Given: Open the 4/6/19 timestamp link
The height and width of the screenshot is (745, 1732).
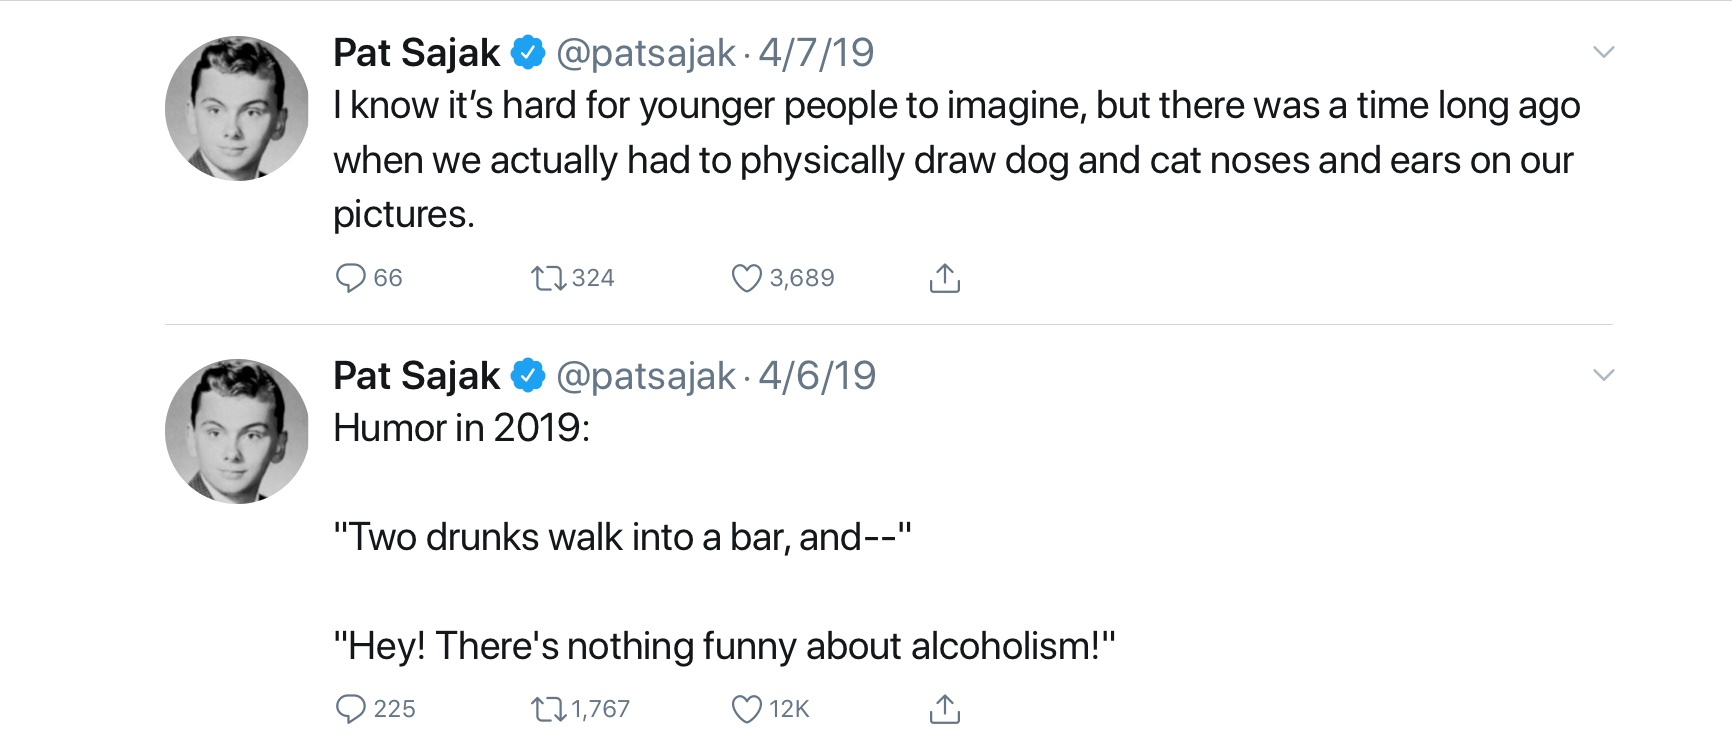Looking at the screenshot, I should click(x=817, y=376).
